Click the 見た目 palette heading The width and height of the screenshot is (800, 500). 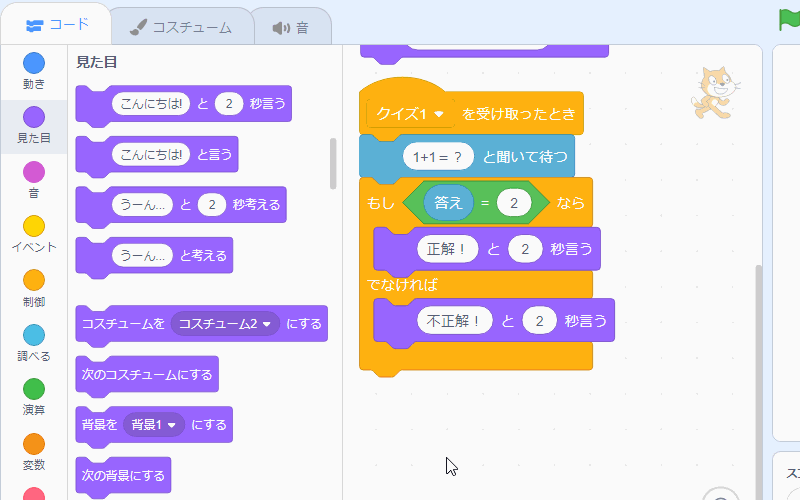(x=97, y=62)
